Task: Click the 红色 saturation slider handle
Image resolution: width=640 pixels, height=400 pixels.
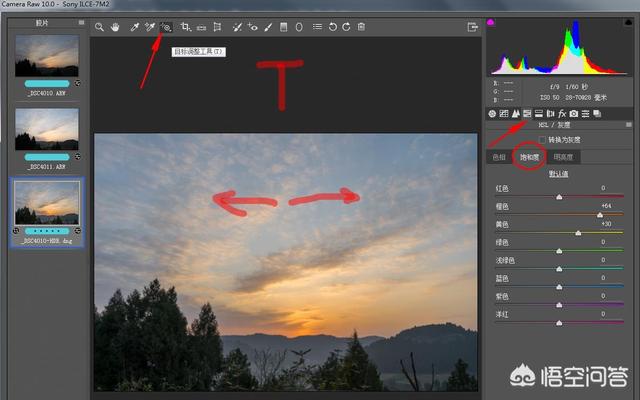Action: coord(559,197)
